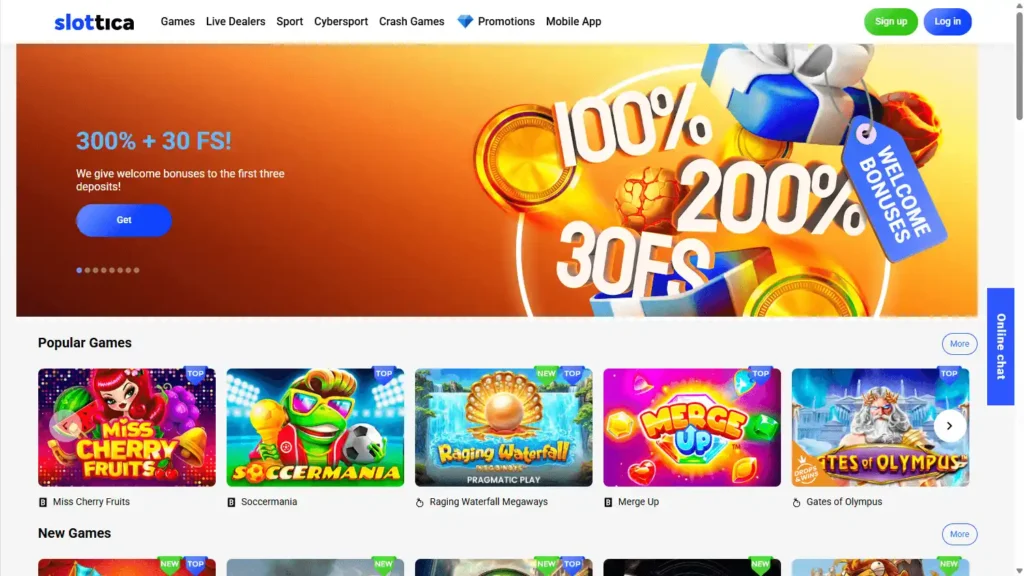
Task: Show next popular games with arrow
Action: click(x=950, y=426)
